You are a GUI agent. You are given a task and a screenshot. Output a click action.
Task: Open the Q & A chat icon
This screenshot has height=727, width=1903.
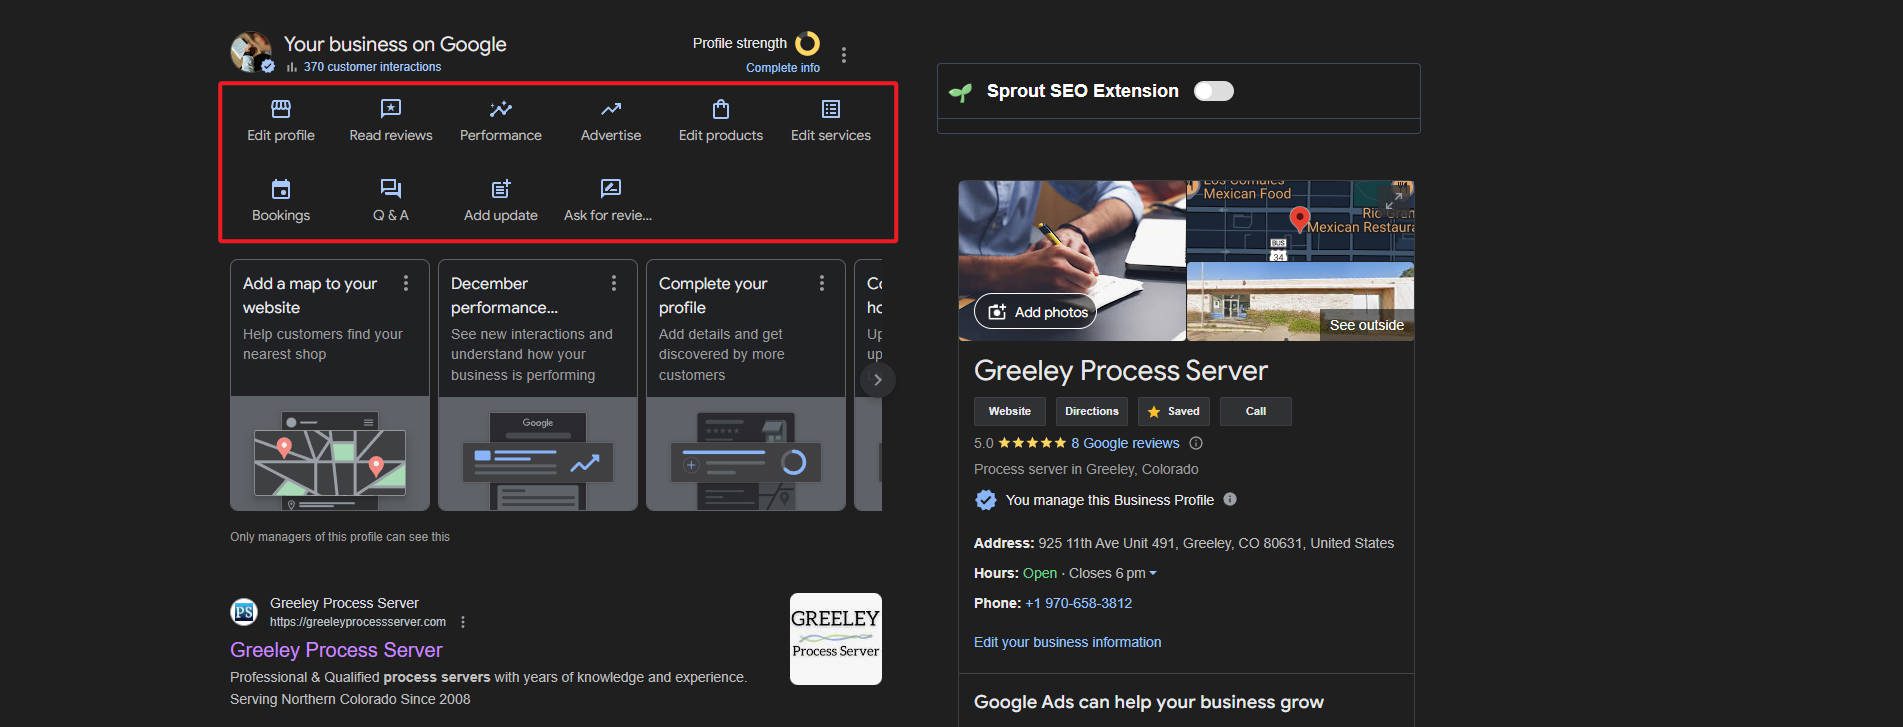391,189
